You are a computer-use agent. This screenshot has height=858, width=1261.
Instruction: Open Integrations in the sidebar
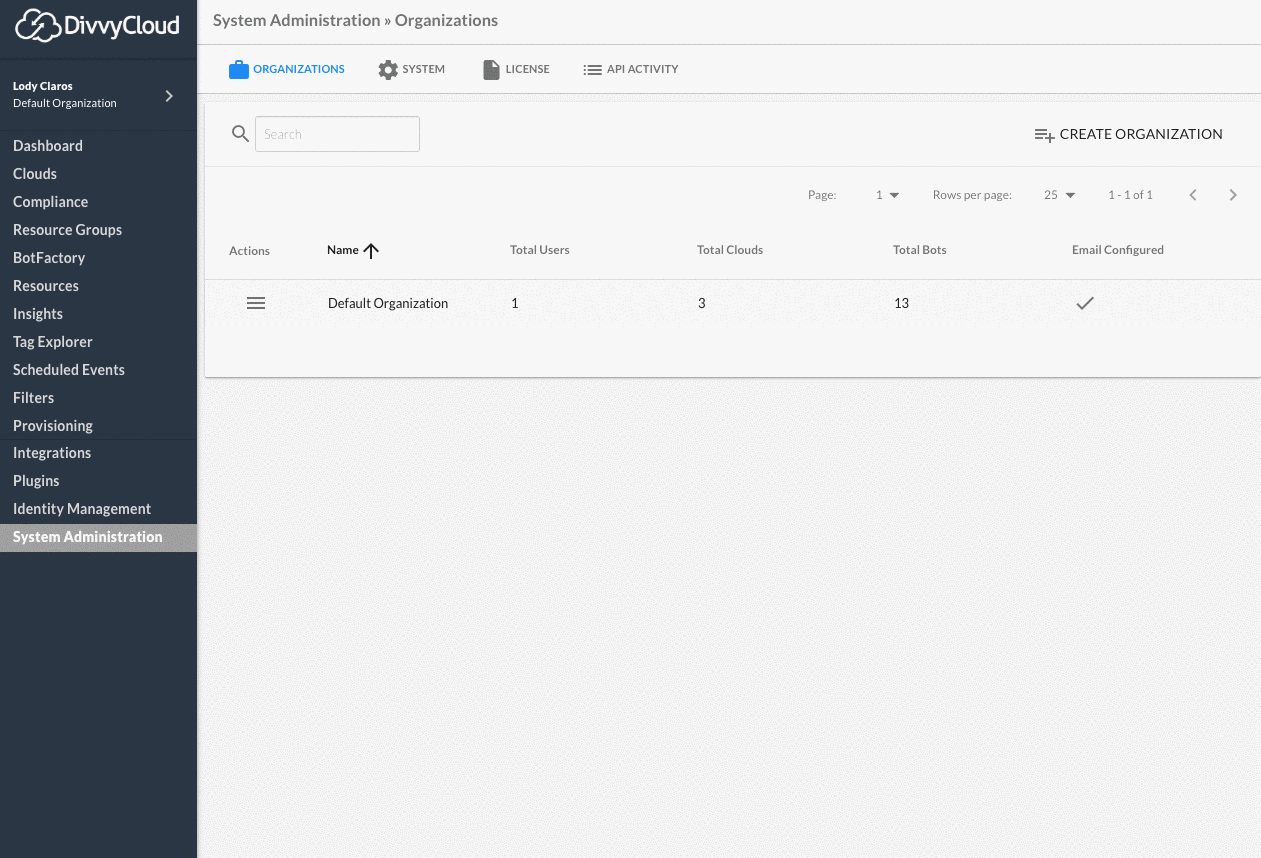click(x=52, y=453)
